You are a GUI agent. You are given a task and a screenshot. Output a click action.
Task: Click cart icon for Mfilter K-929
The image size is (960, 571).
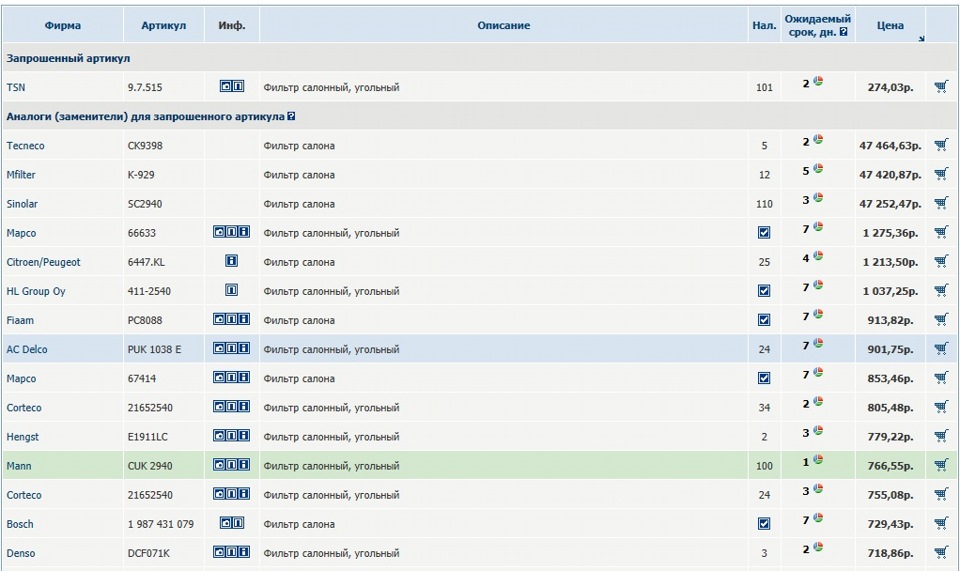941,174
